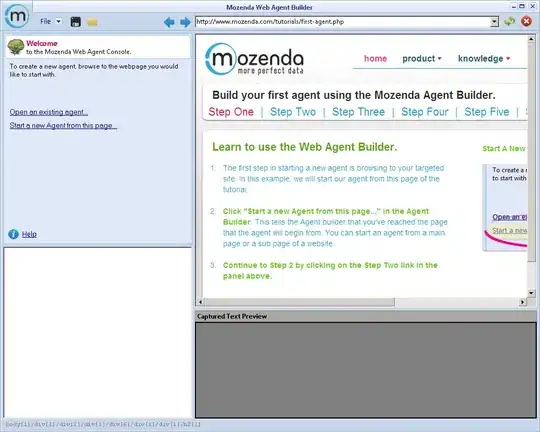
Task: Click the tutorial screenshot thumbnail on right
Action: [x=505, y=207]
